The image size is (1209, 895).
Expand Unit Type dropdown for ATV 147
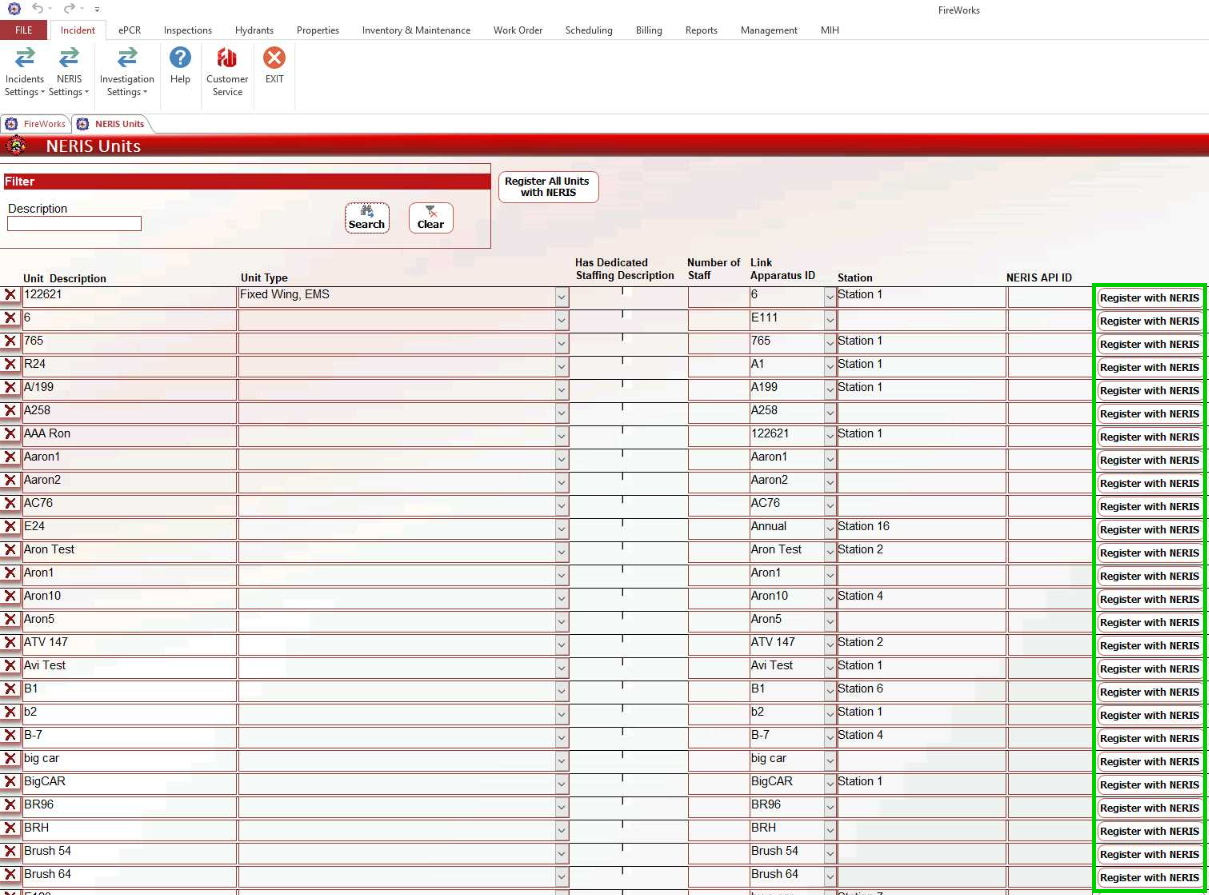(561, 645)
